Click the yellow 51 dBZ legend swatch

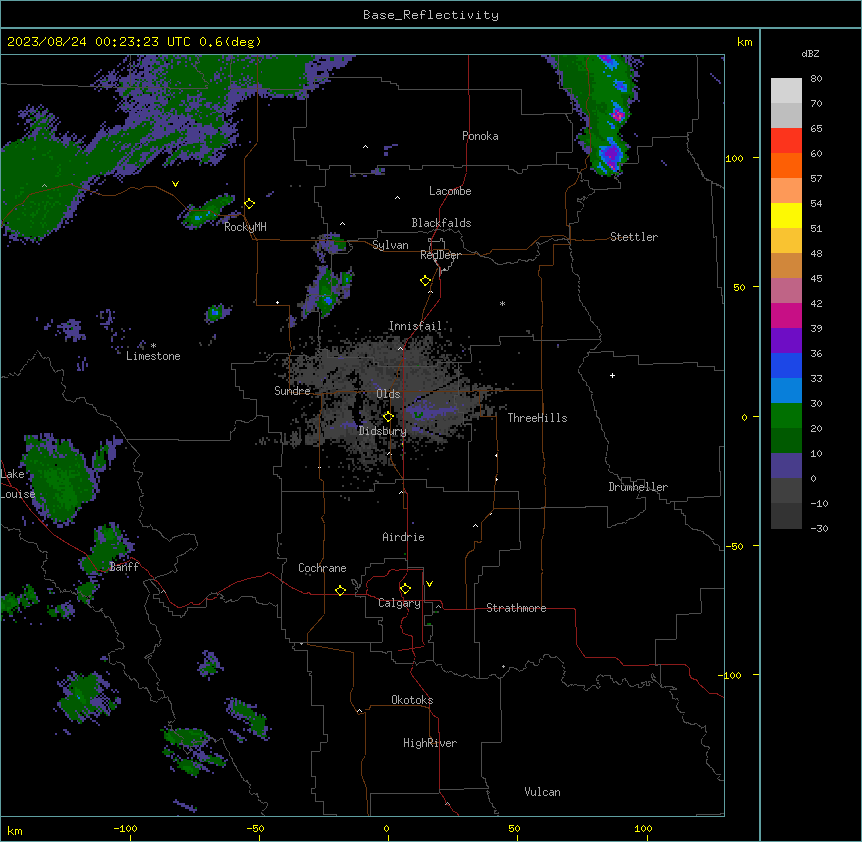(786, 215)
